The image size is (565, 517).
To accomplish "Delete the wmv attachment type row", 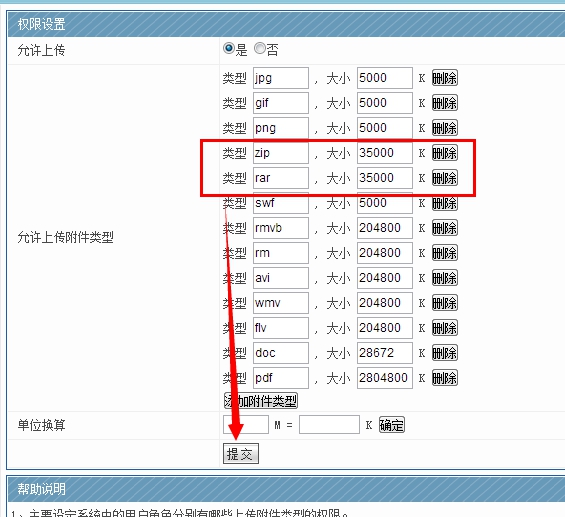I will click(445, 303).
